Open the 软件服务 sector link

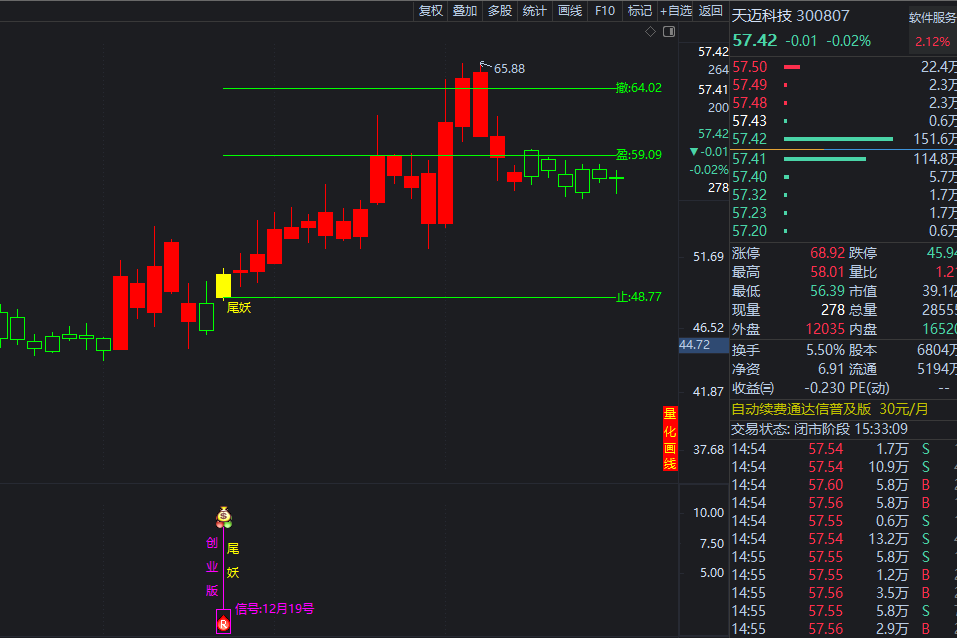(932, 17)
